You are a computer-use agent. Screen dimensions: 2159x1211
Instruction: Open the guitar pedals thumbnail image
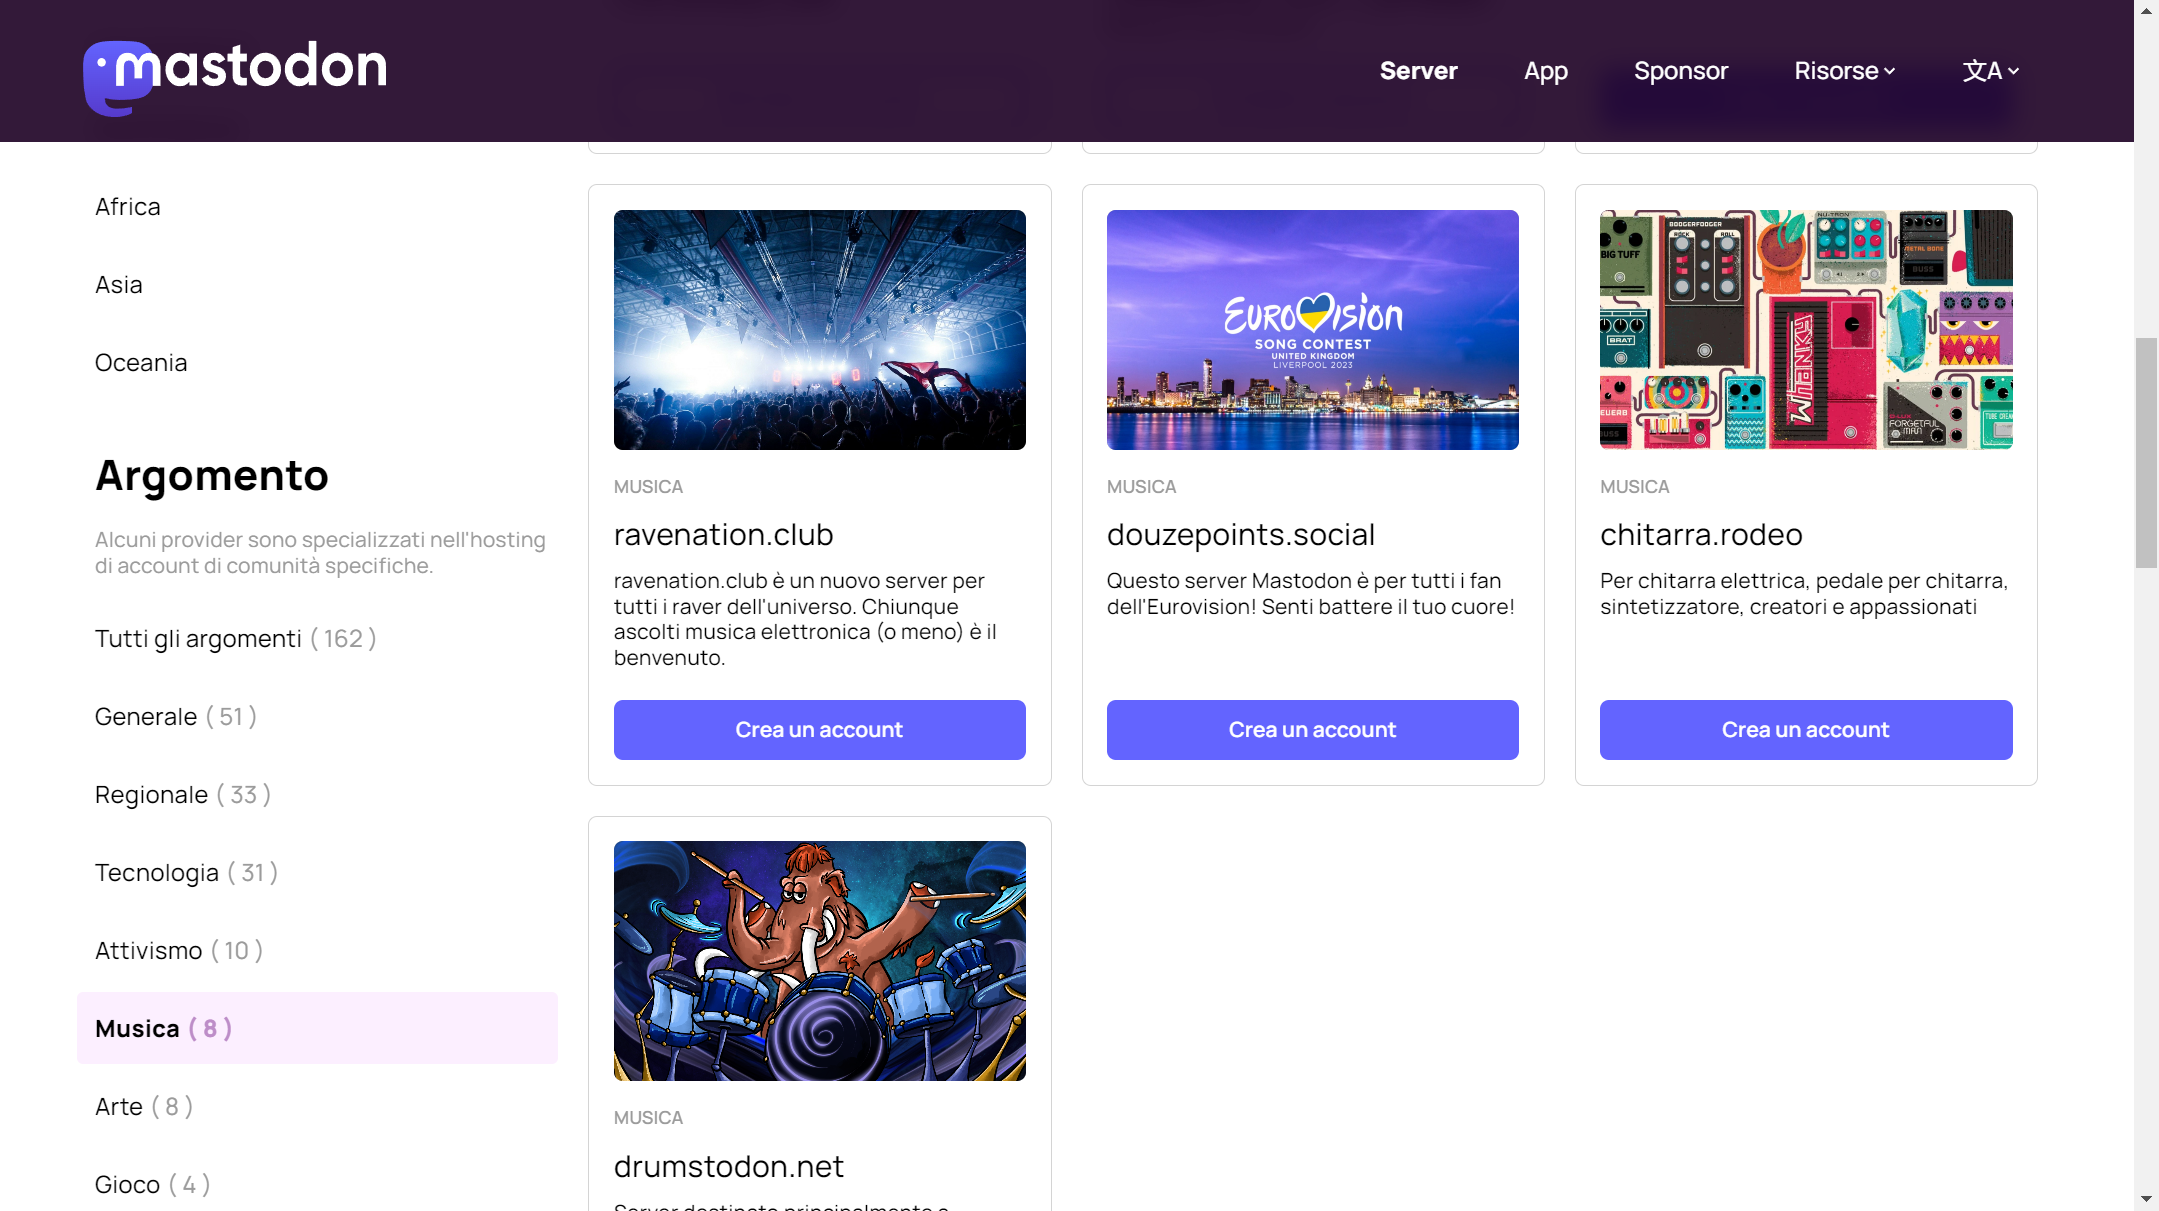pos(1805,330)
